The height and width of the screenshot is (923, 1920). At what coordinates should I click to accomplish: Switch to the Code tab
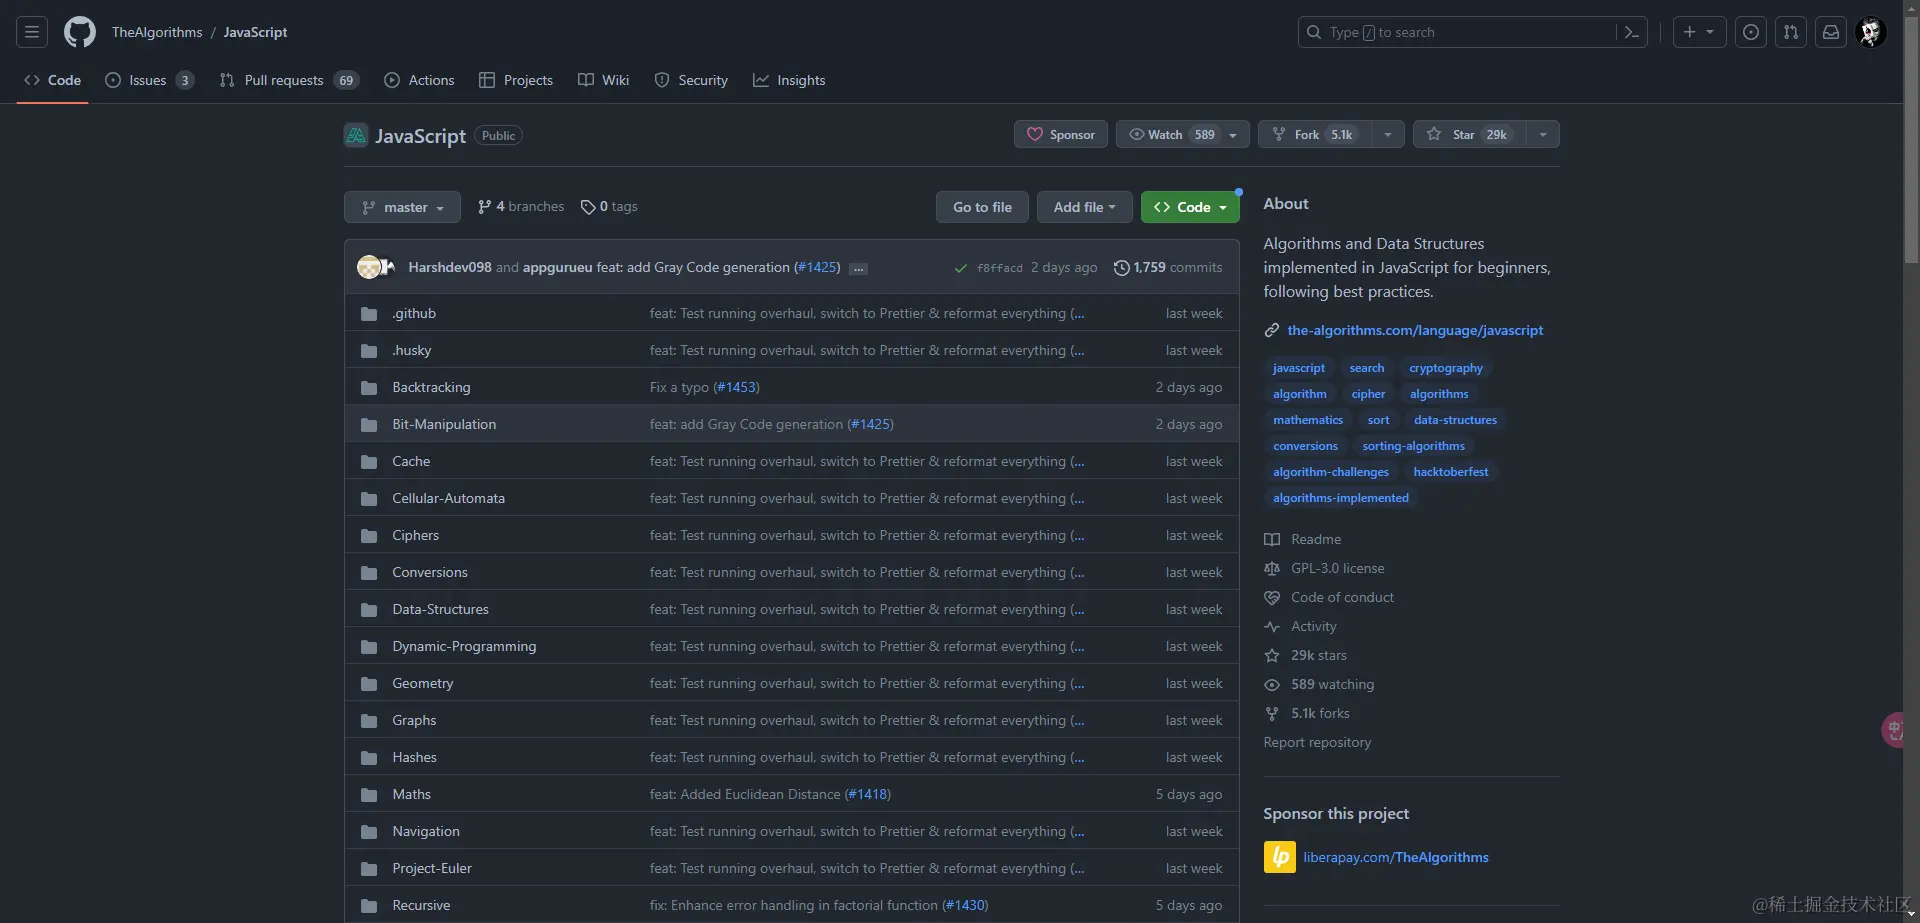53,80
